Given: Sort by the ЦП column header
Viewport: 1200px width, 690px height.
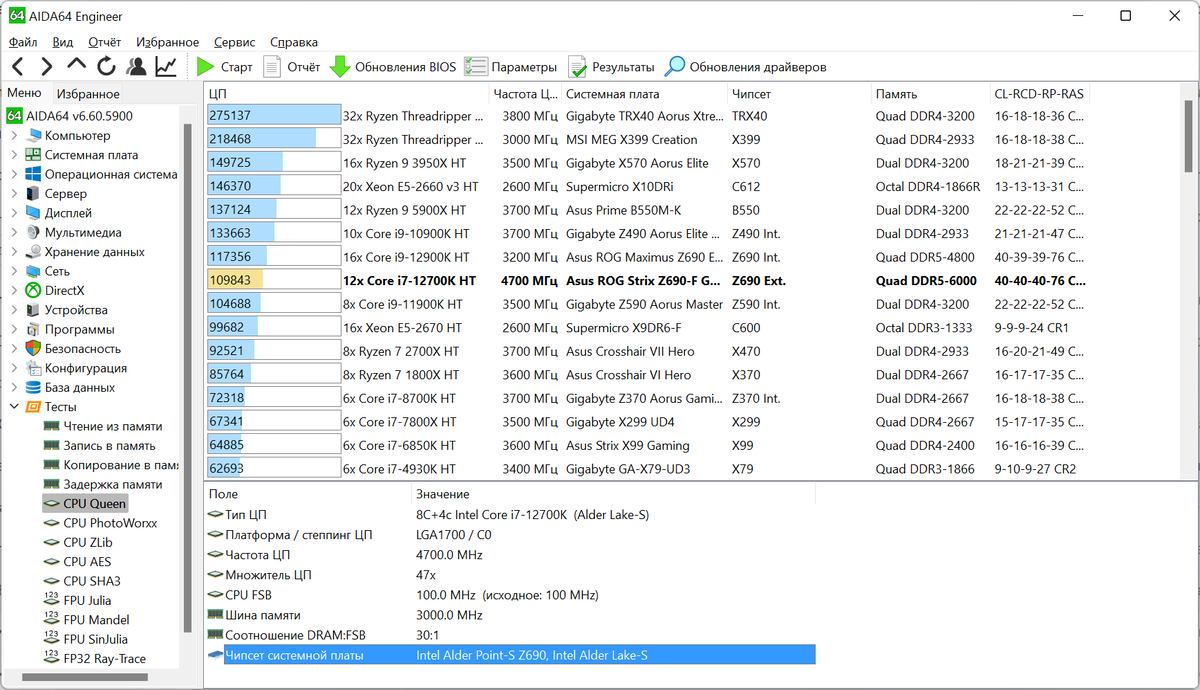Looking at the screenshot, I should [x=346, y=94].
